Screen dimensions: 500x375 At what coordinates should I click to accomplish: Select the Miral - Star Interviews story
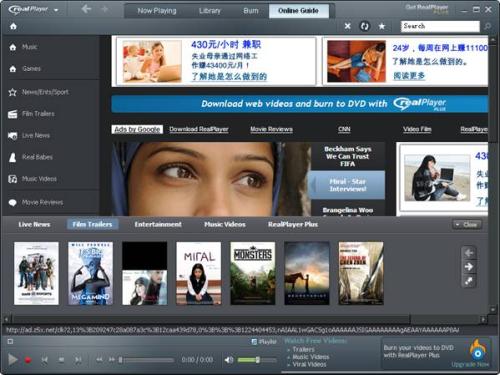[x=347, y=185]
